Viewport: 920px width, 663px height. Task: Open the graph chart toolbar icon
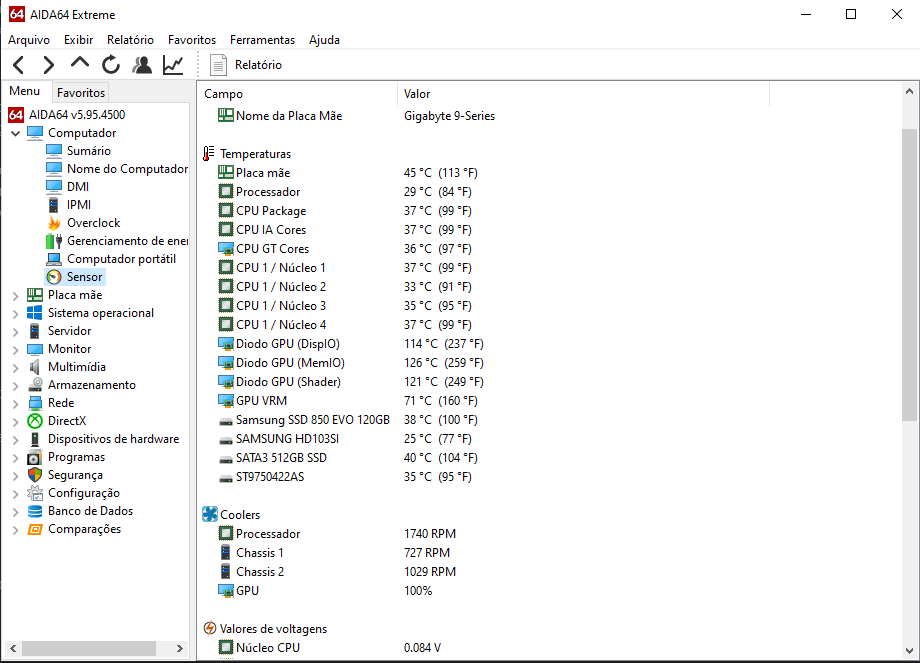click(173, 65)
